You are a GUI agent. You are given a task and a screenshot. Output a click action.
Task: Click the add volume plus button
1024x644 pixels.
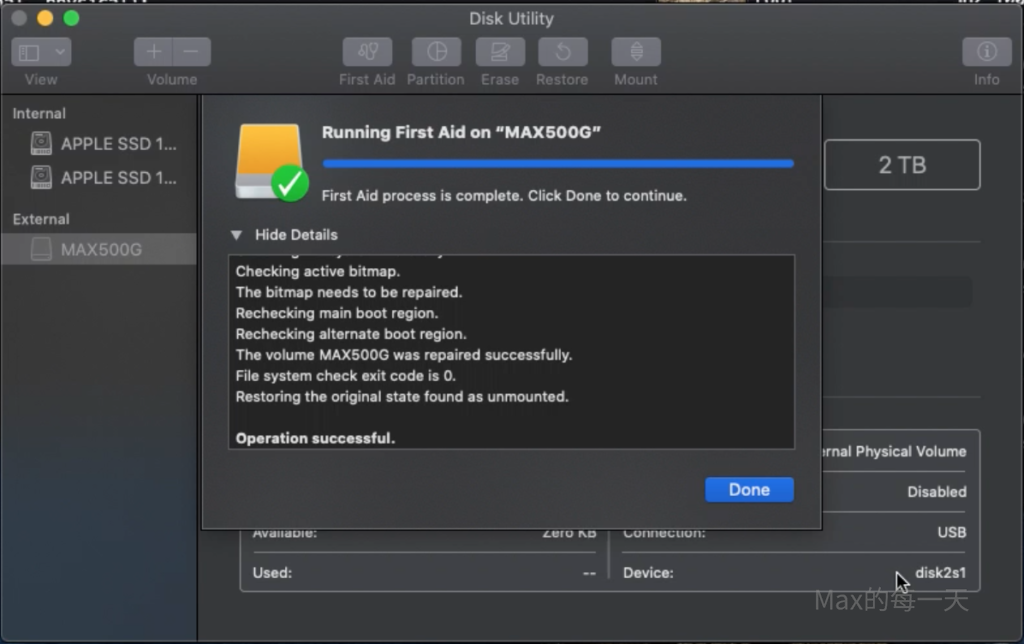click(x=154, y=52)
